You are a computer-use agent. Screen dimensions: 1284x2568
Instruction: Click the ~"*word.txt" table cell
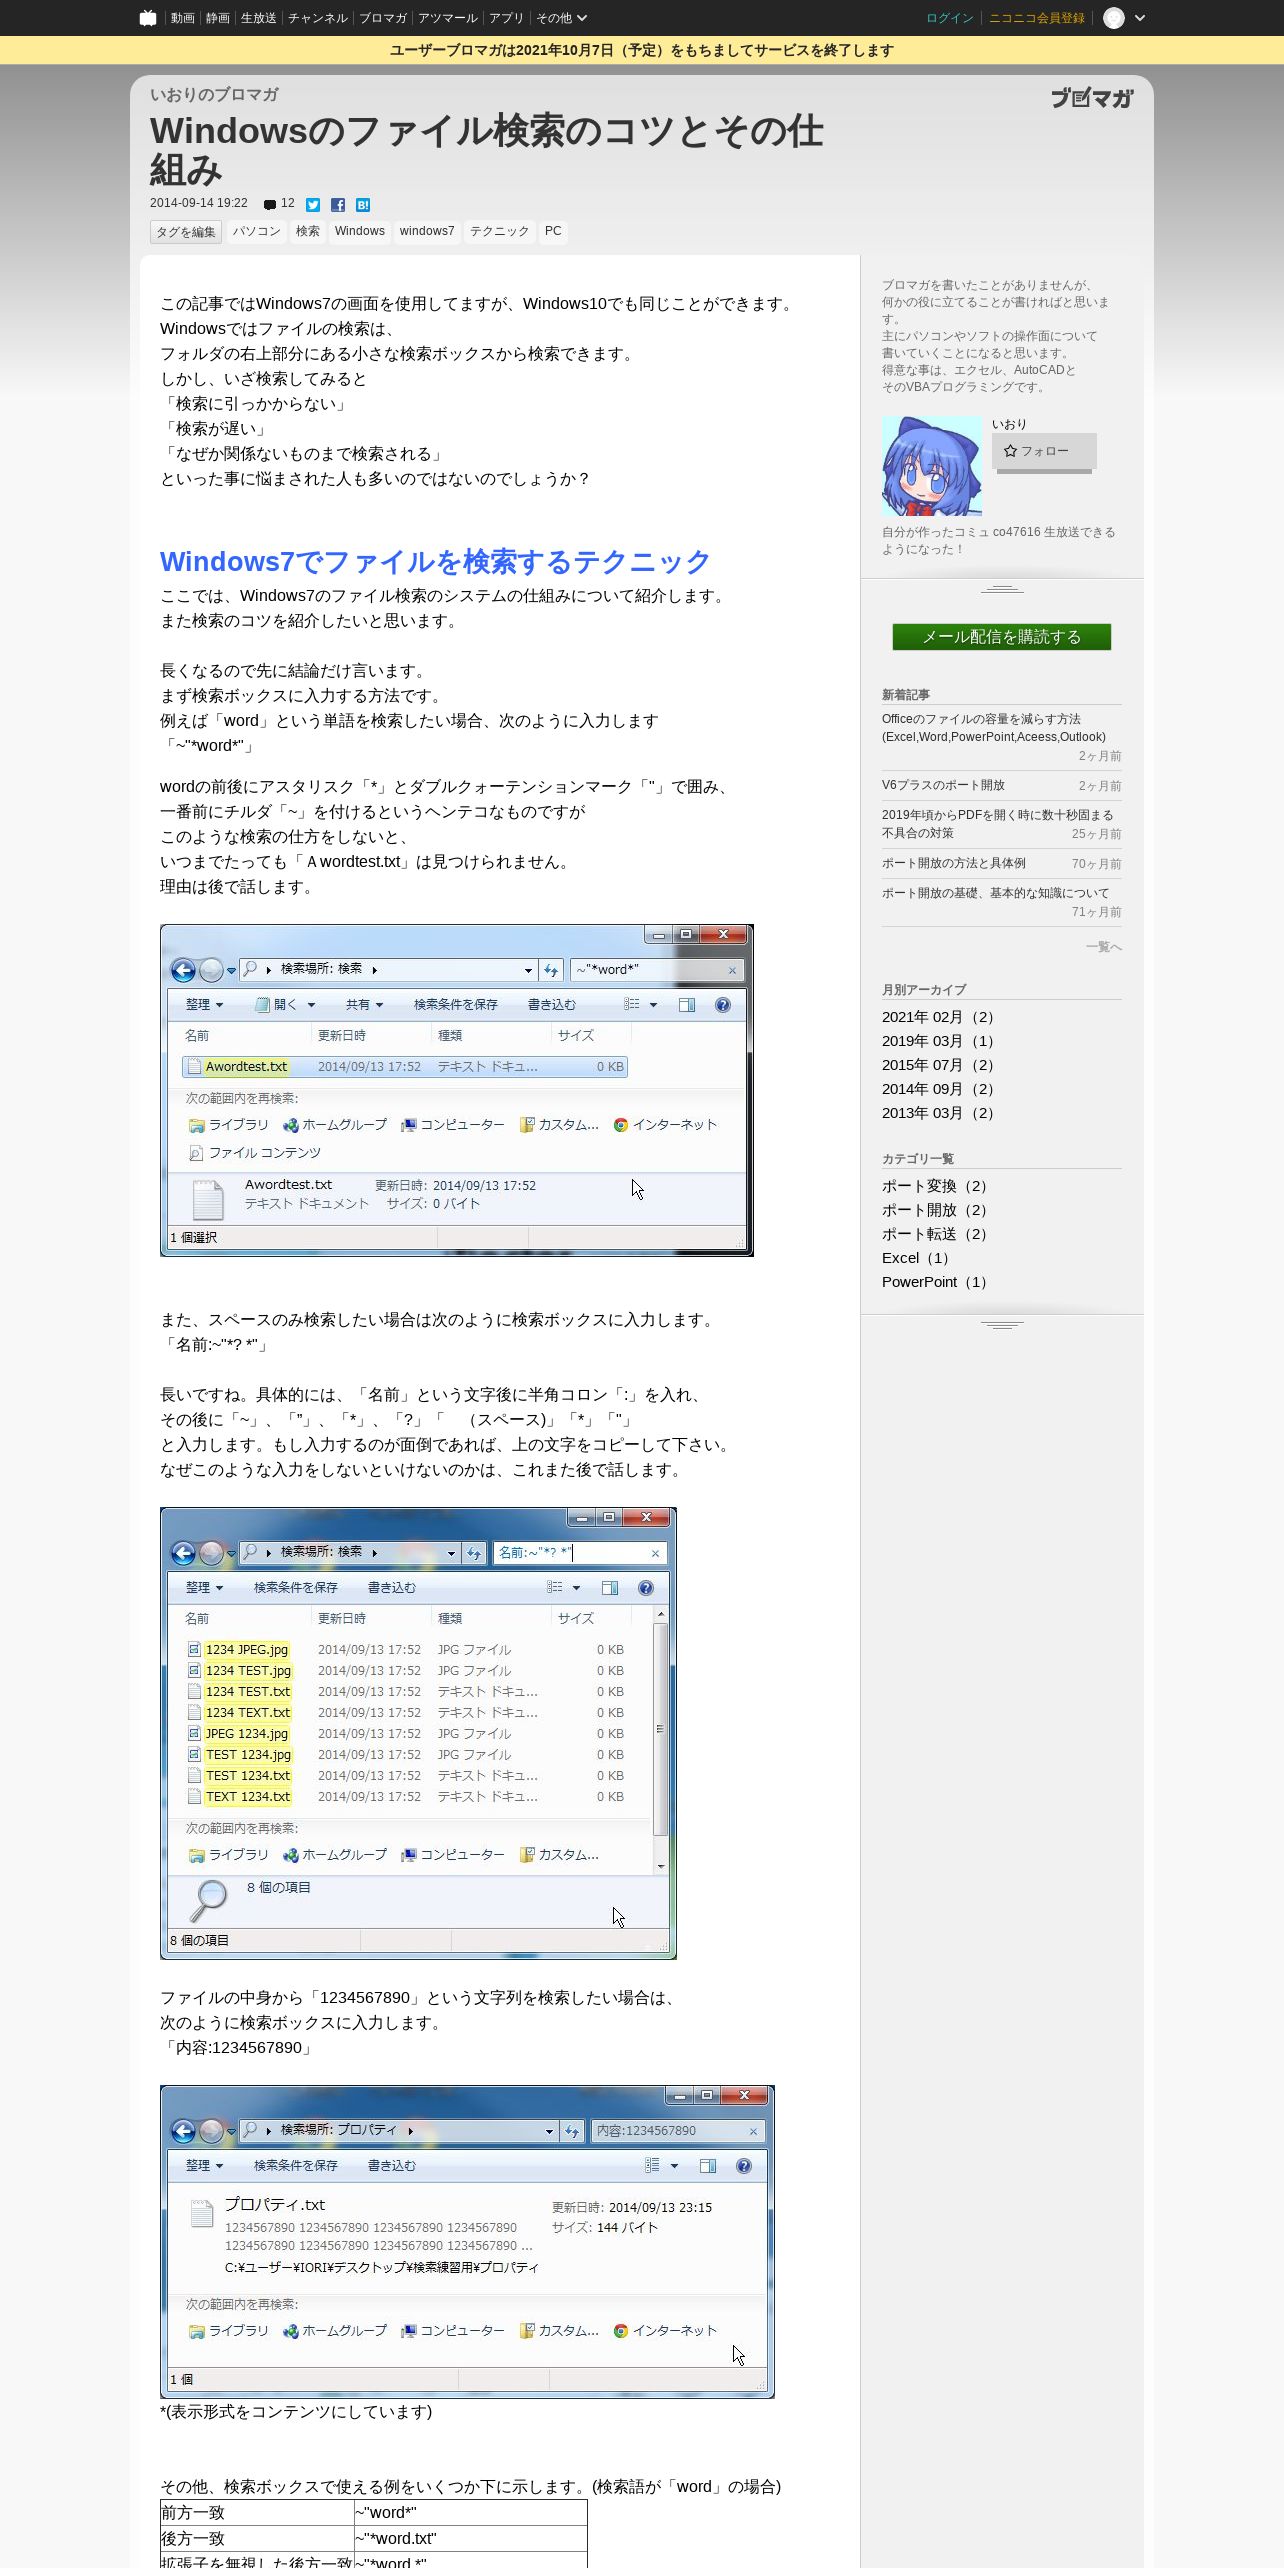pyautogui.click(x=470, y=2538)
